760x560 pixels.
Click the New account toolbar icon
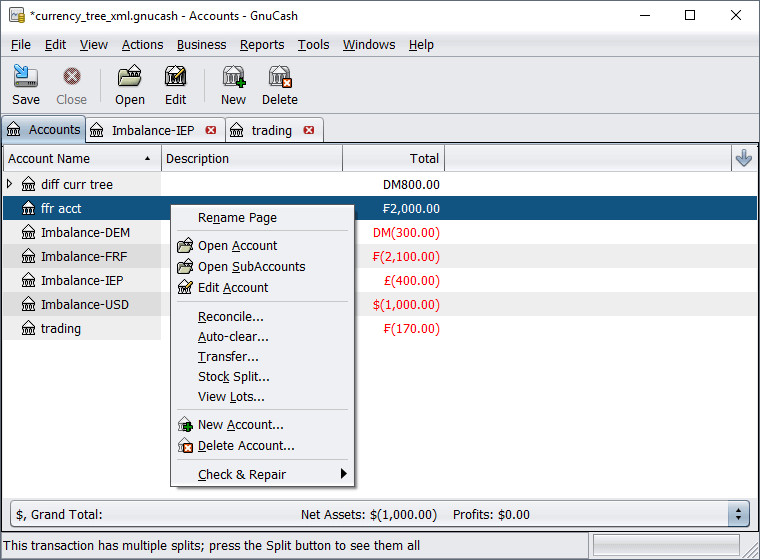pos(233,85)
